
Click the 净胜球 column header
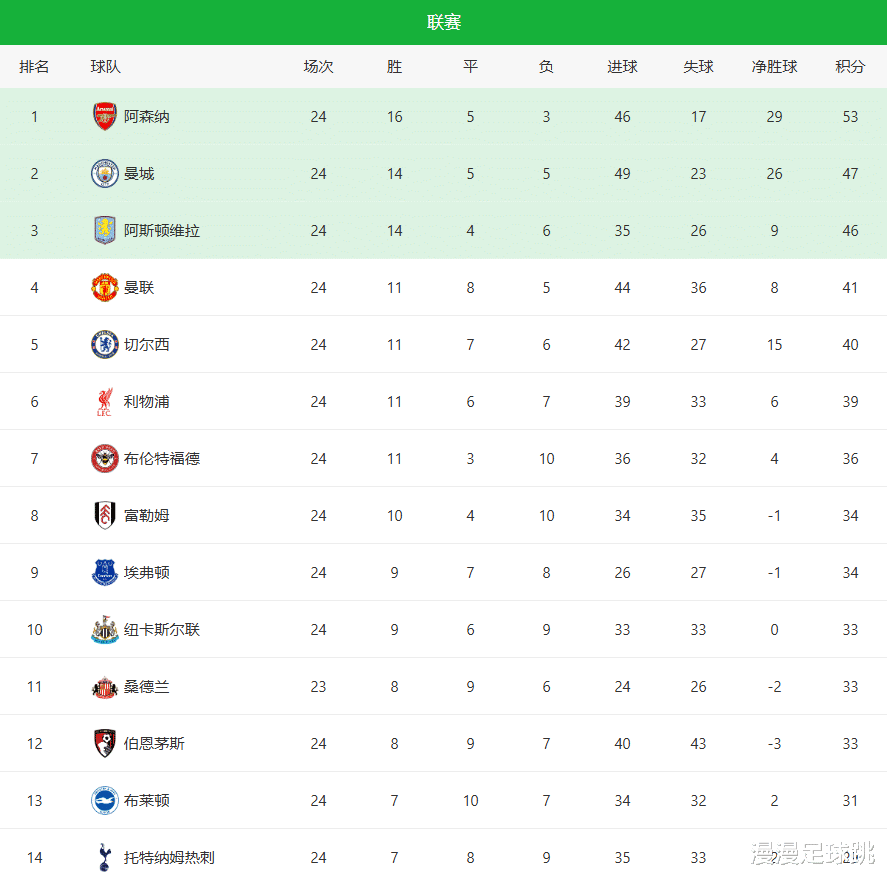(x=774, y=67)
